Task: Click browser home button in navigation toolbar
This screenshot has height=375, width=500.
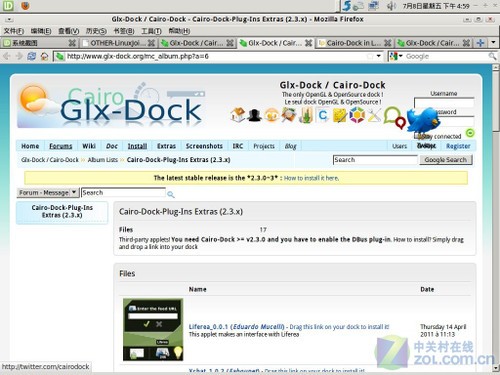Action: [x=44, y=56]
